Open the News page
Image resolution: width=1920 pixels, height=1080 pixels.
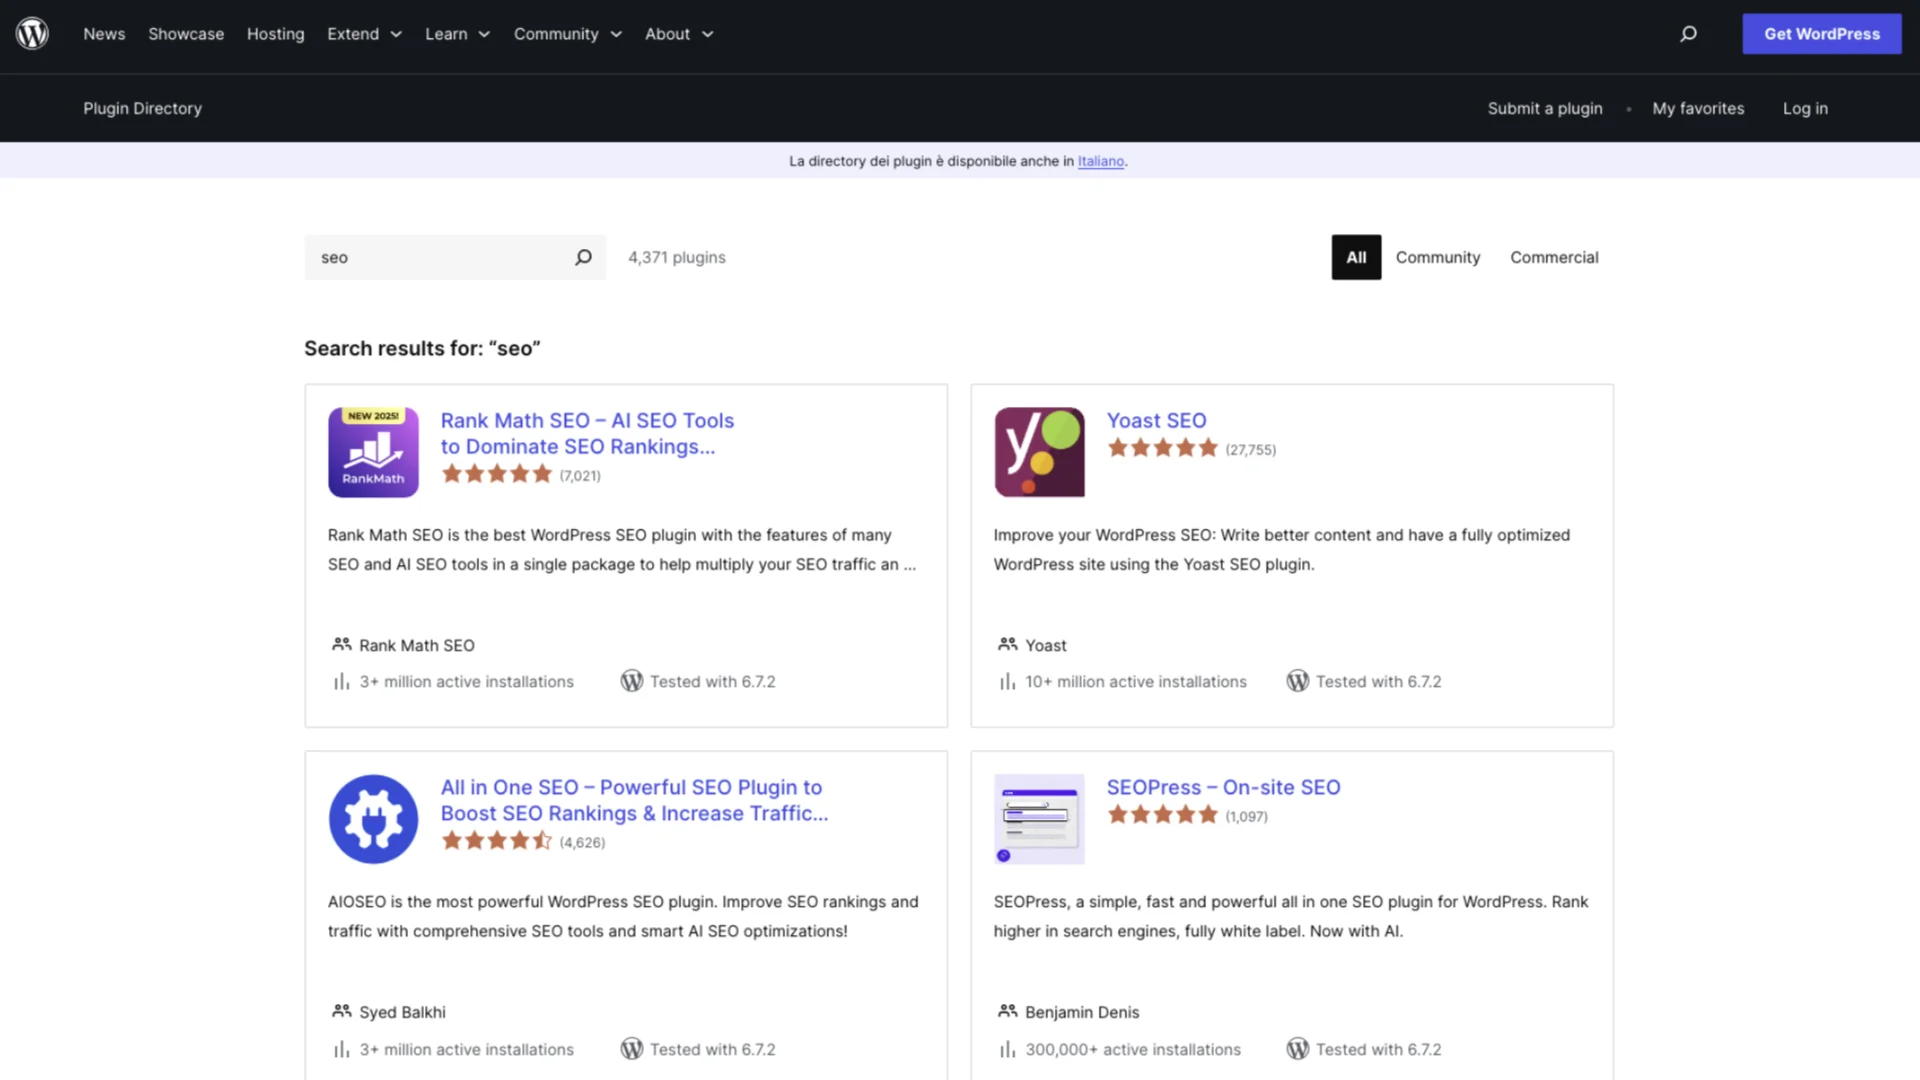point(104,34)
